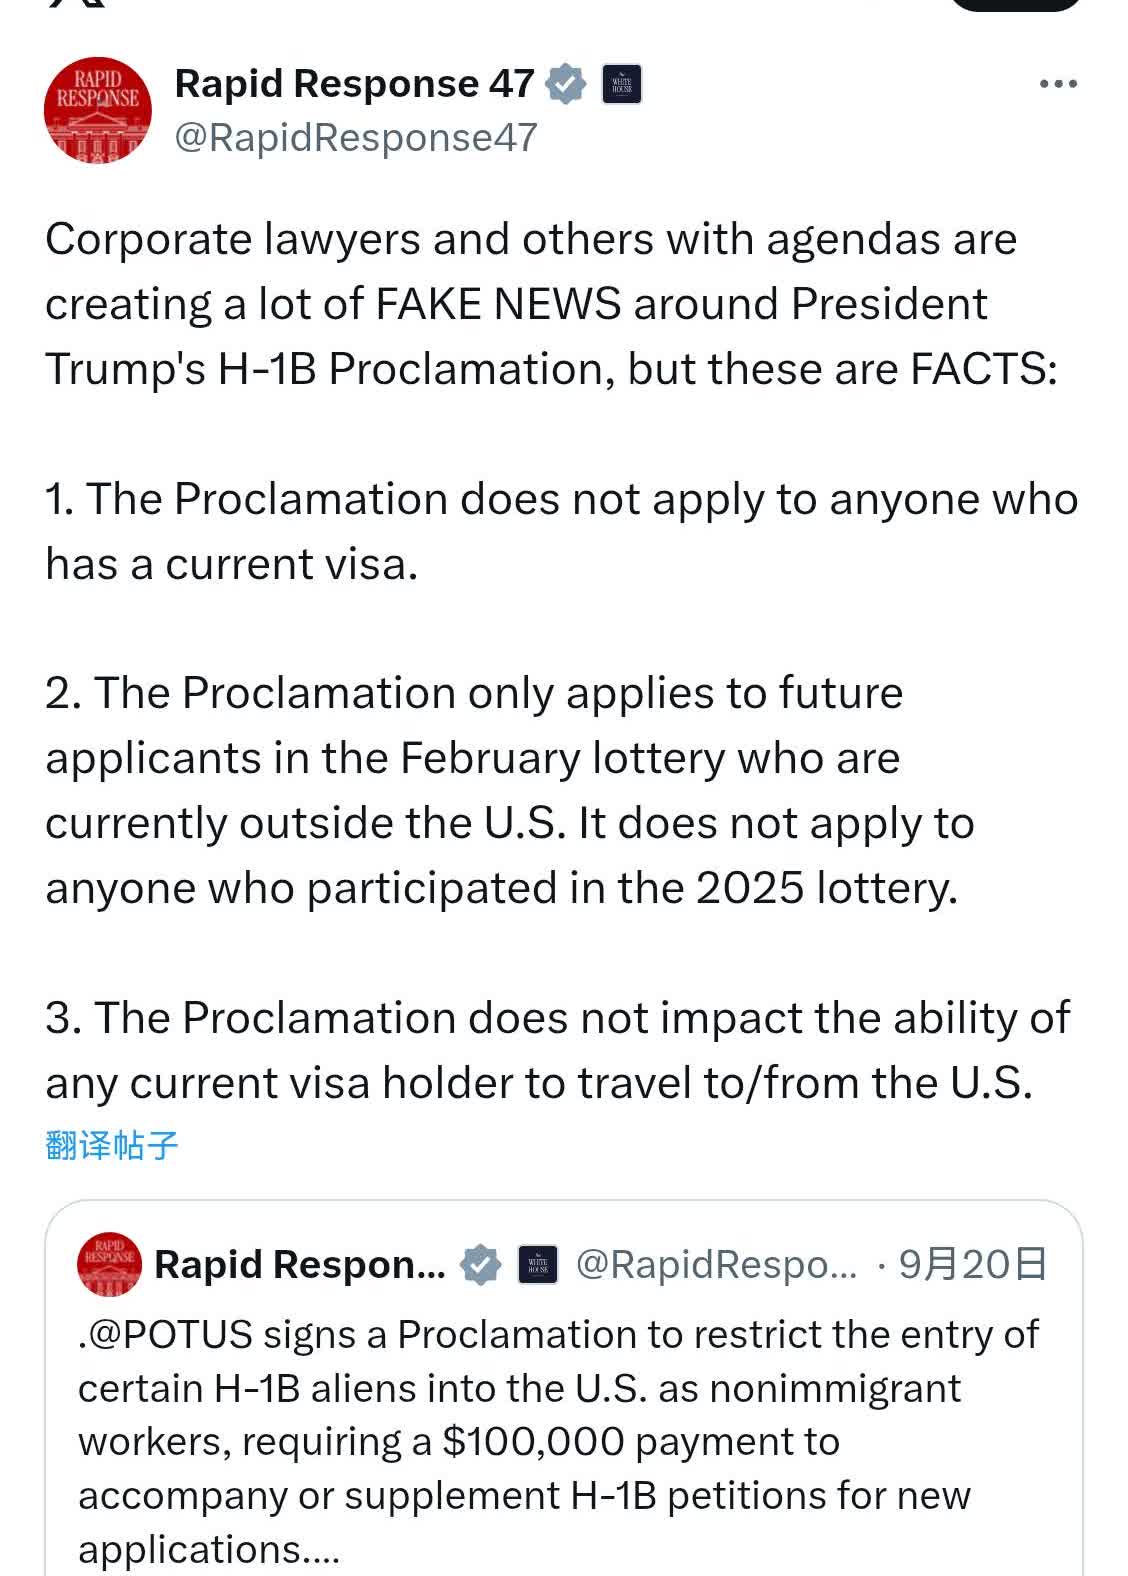Open the quoted post's small avatar
The width and height of the screenshot is (1128, 1576).
coord(109,1264)
